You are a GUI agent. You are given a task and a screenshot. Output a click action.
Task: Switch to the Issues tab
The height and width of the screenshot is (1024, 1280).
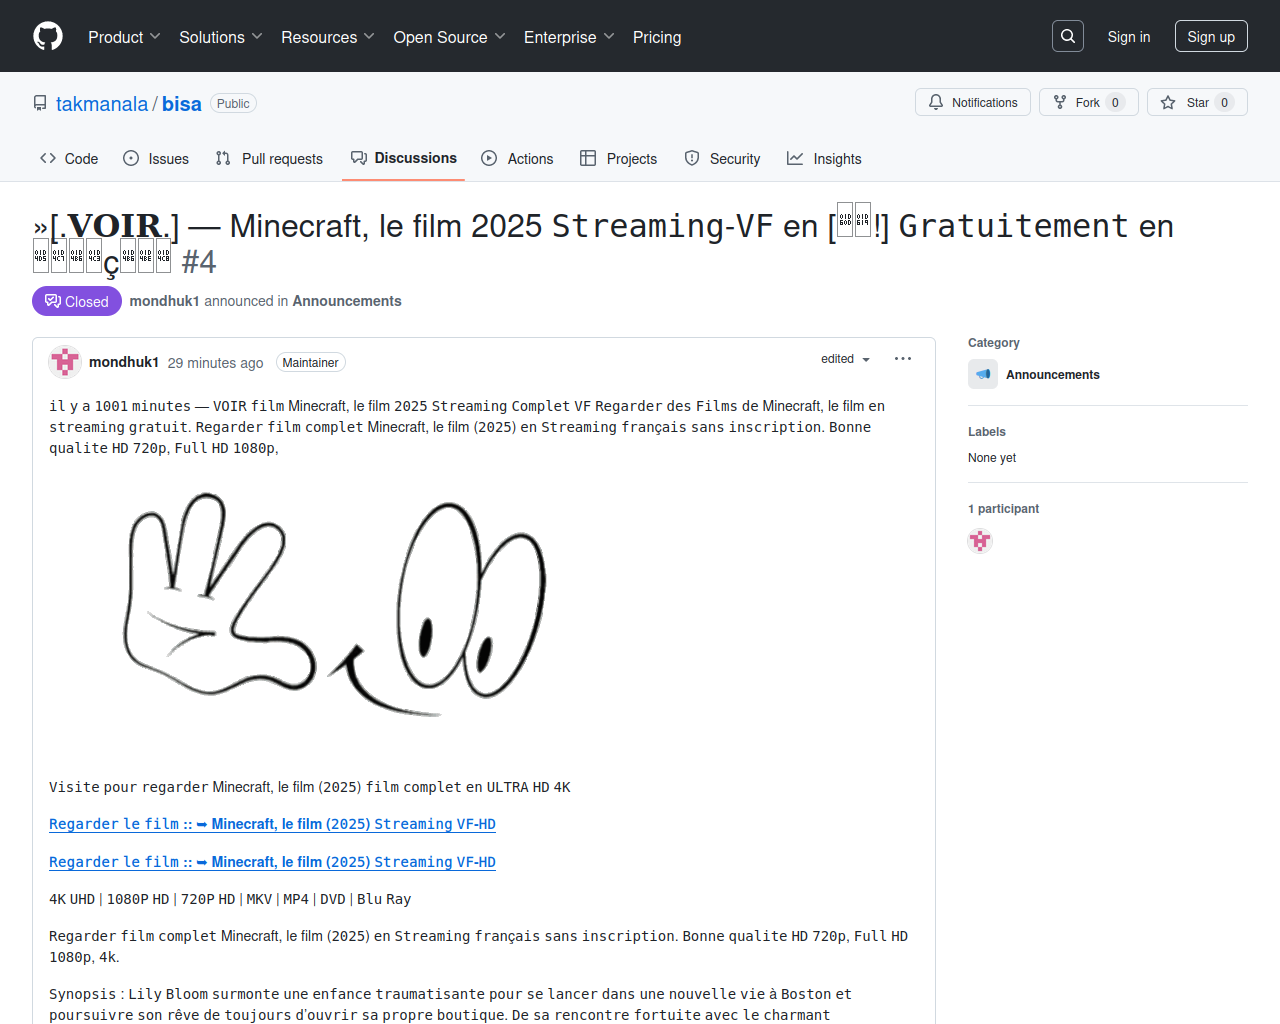[x=156, y=158]
